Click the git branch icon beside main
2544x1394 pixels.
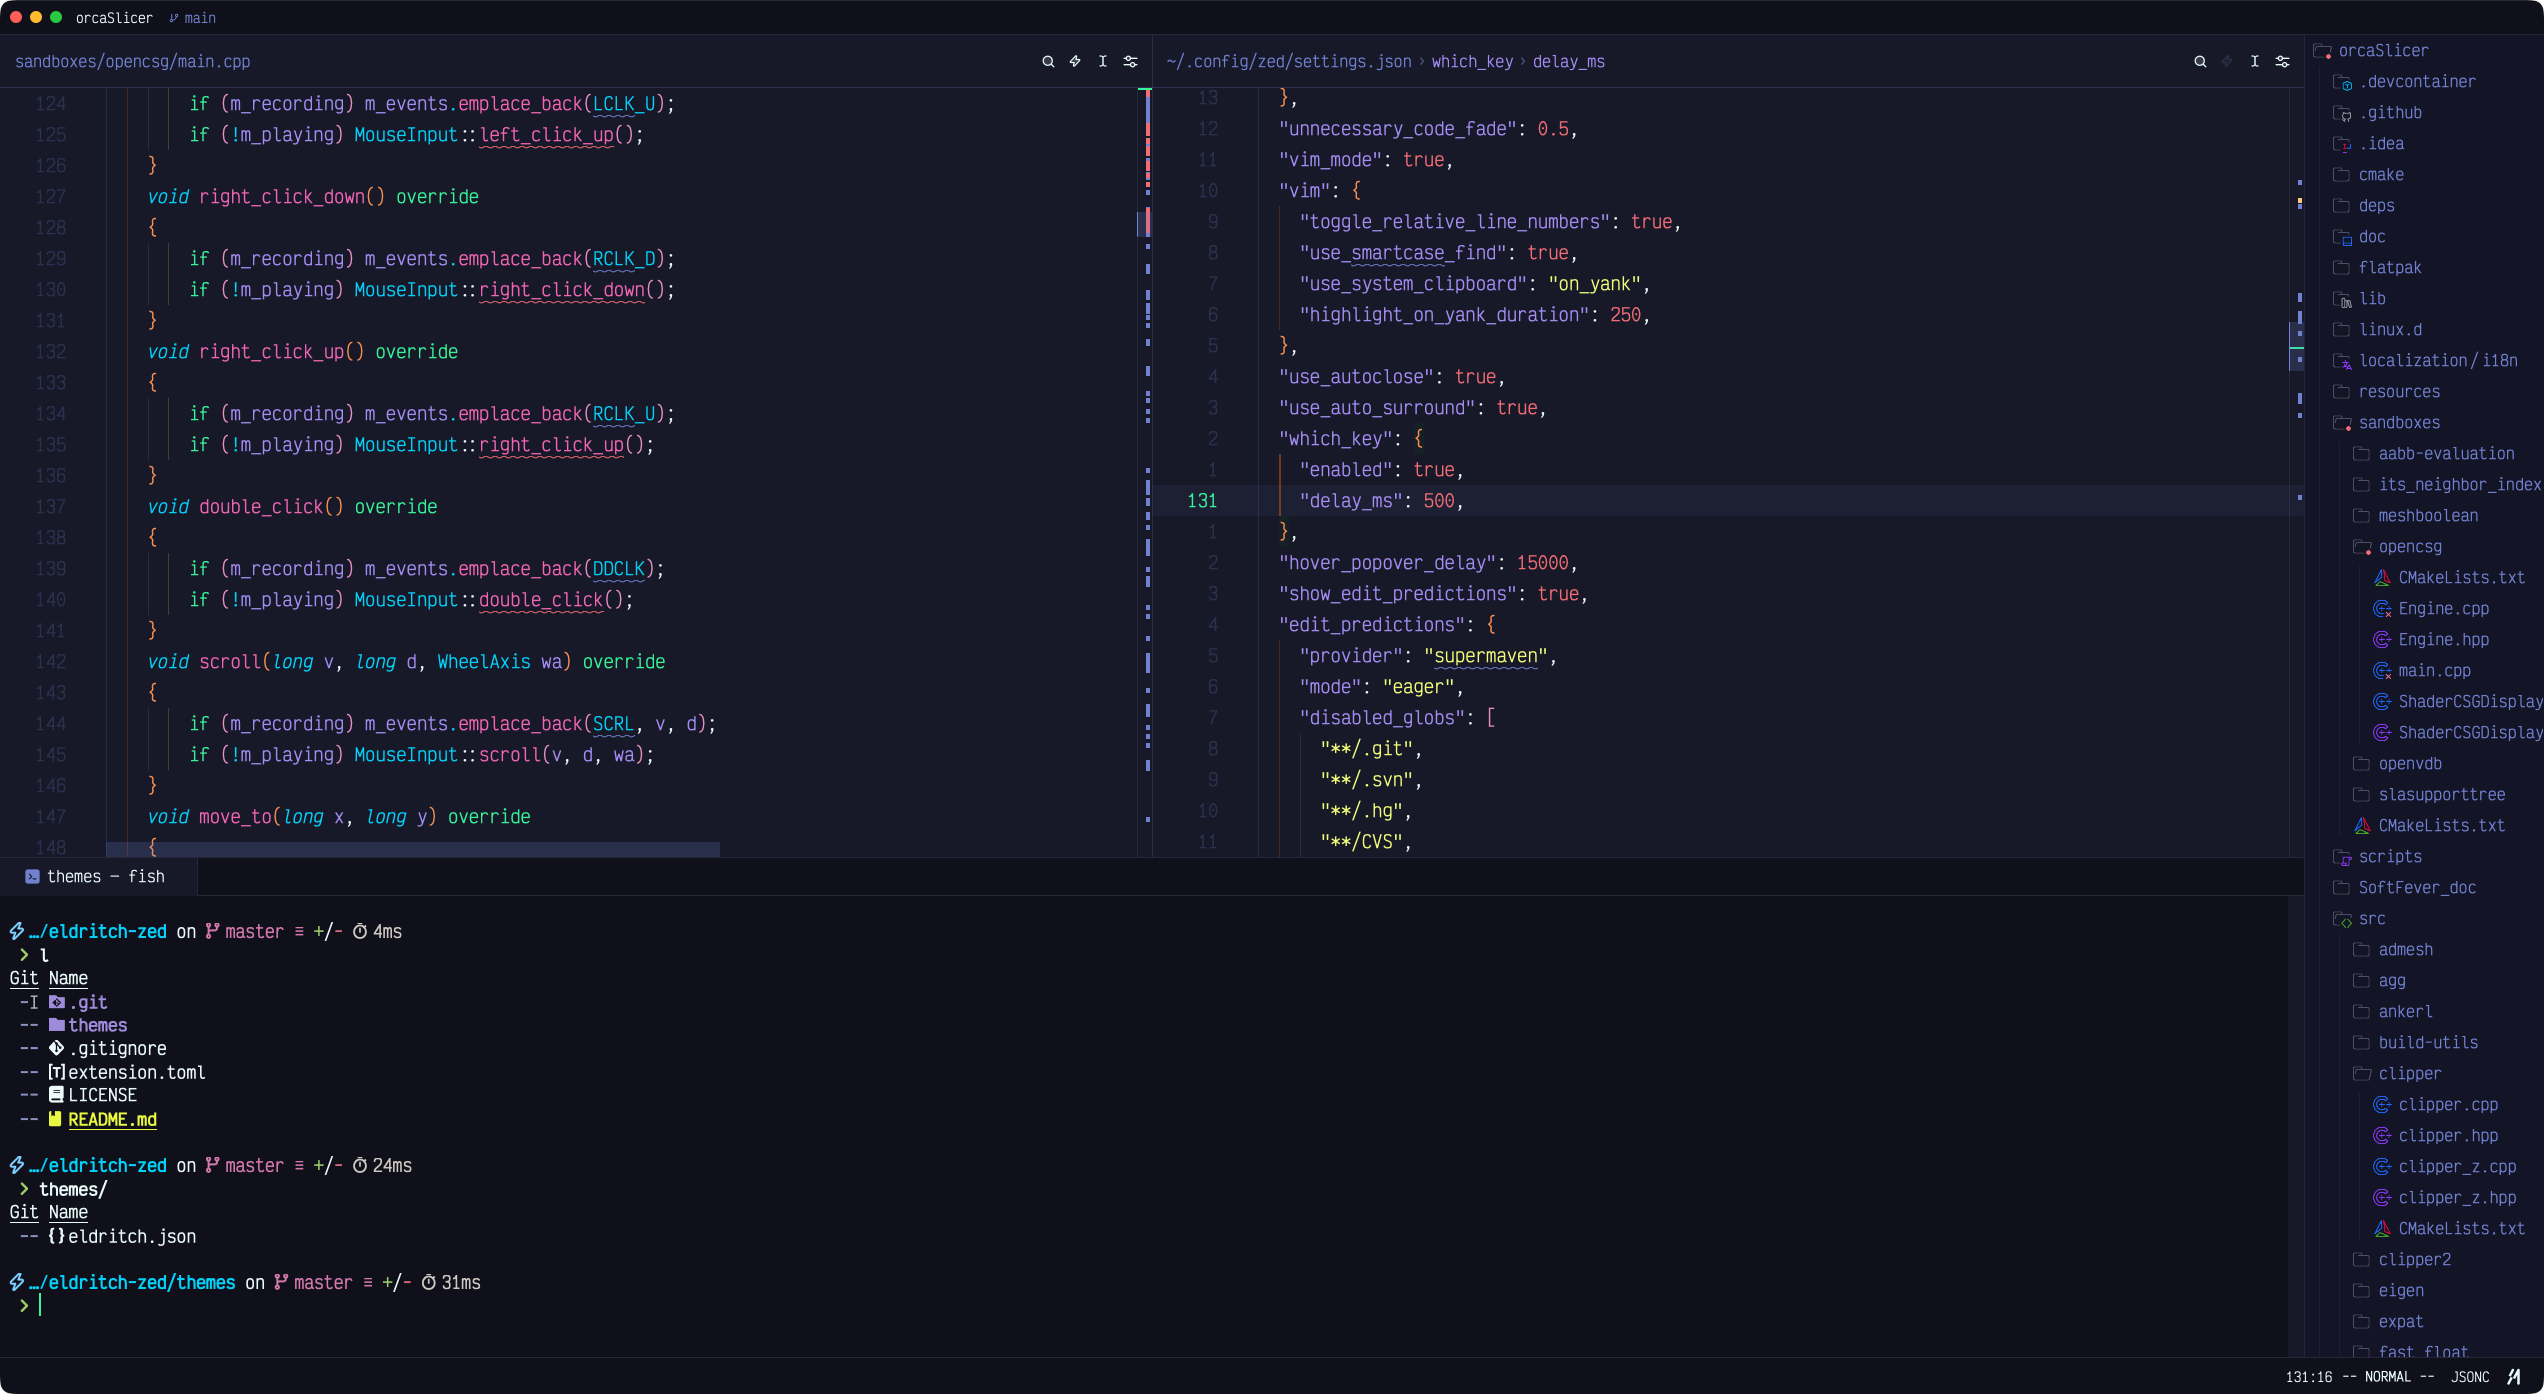(174, 18)
